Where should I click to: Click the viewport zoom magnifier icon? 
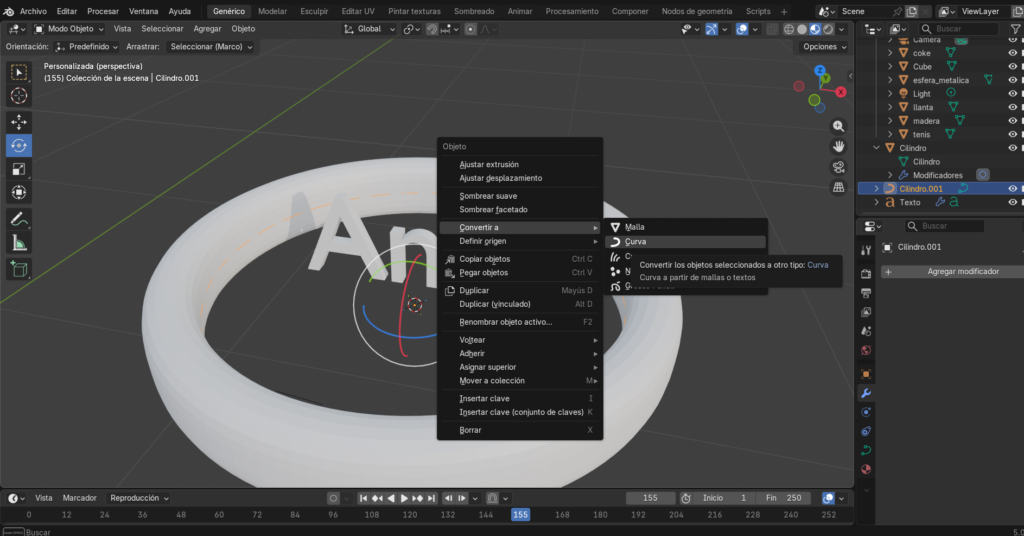[x=838, y=126]
